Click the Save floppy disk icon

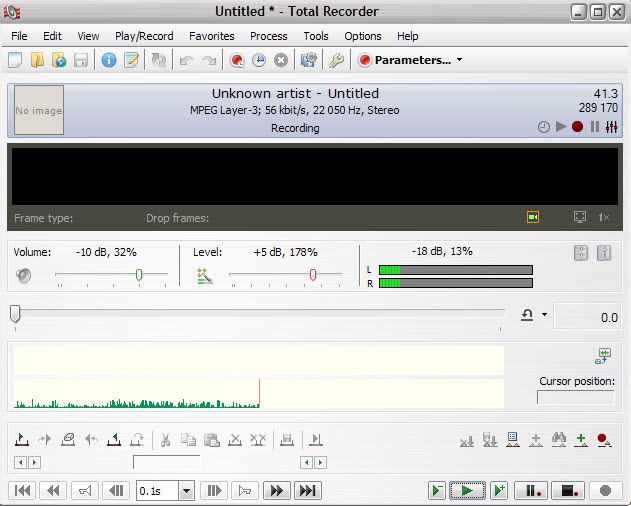coord(81,60)
